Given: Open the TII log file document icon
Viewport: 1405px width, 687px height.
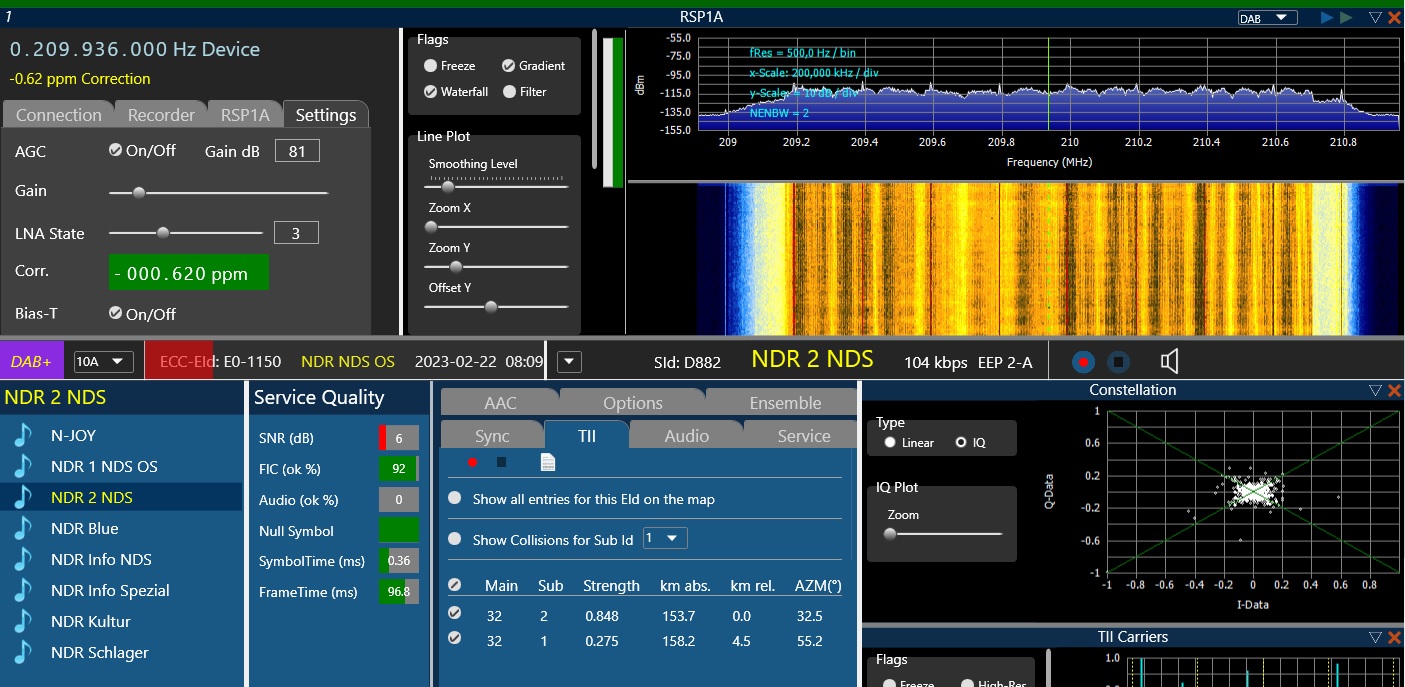Looking at the screenshot, I should 548,462.
